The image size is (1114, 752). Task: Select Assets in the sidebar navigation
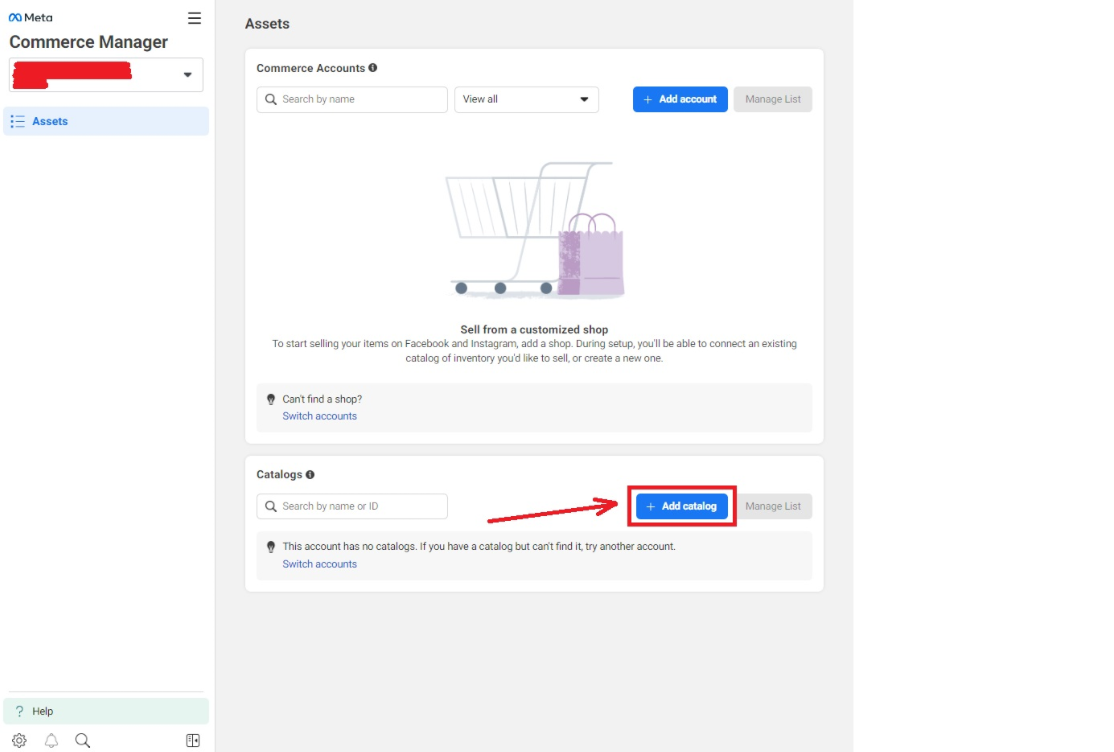[x=106, y=121]
